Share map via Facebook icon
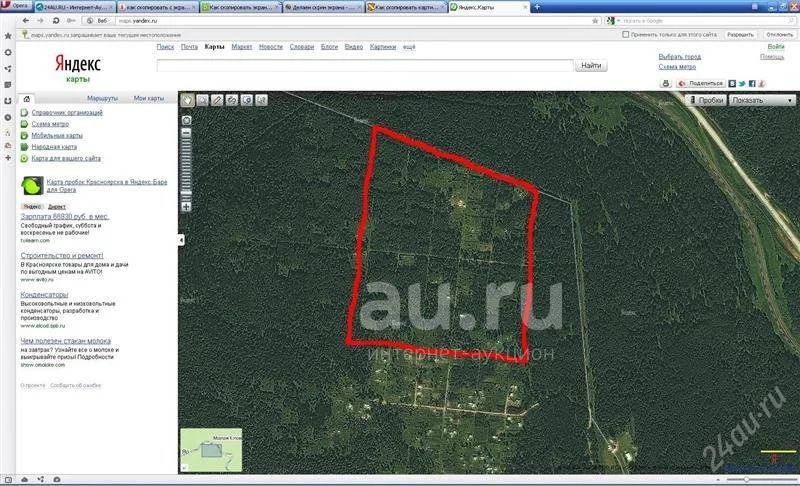The image size is (800, 486). point(752,83)
